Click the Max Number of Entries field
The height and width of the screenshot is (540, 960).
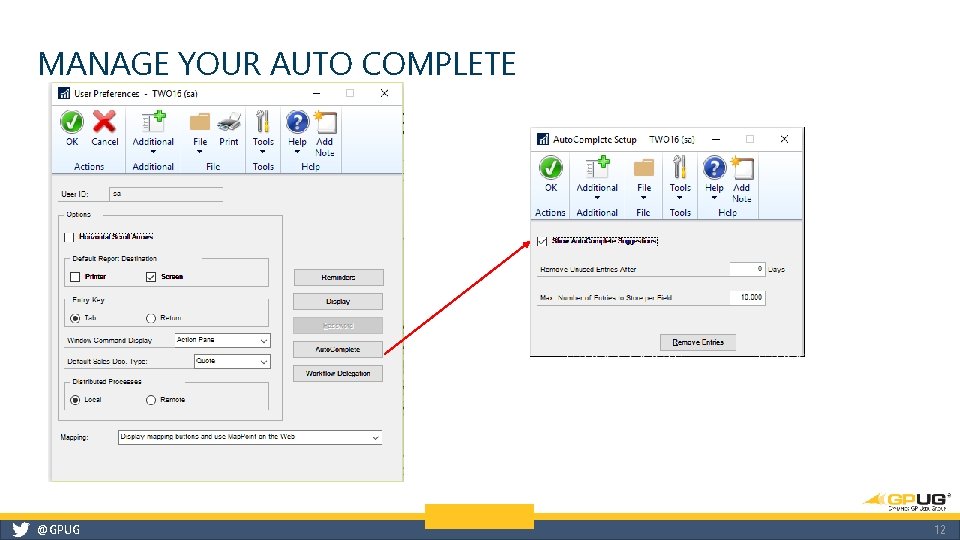tap(747, 298)
